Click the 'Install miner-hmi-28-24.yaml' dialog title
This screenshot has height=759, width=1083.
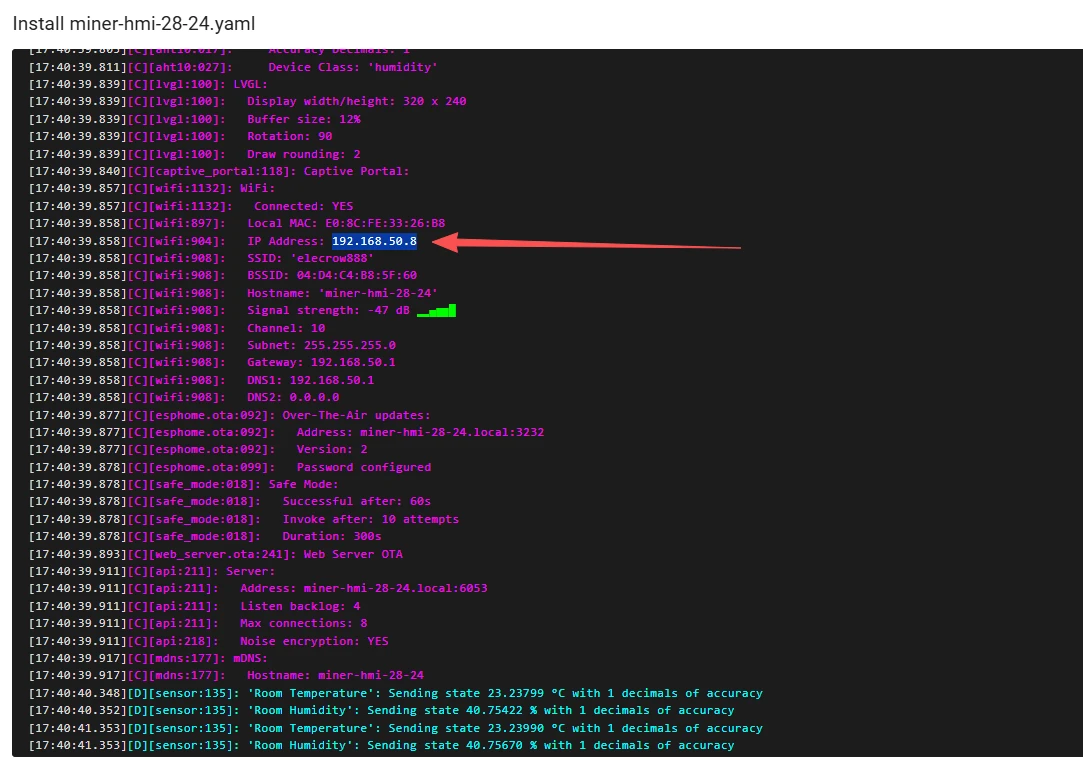click(x=133, y=22)
